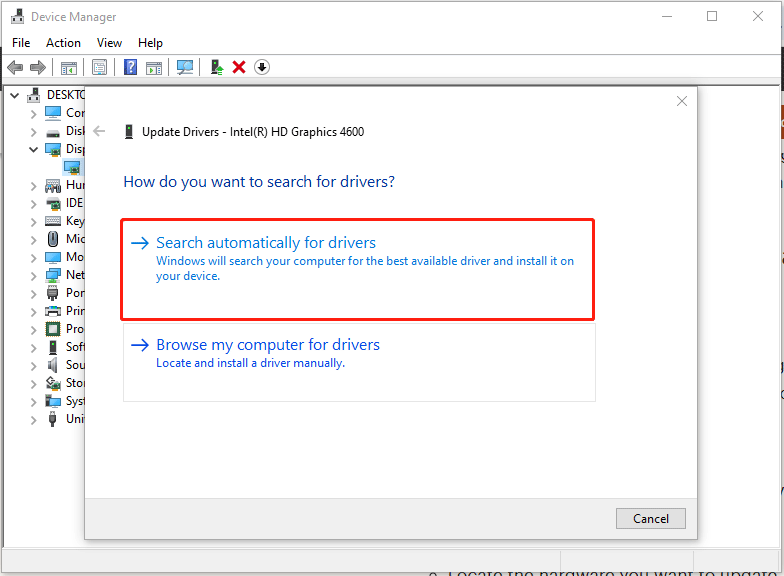
Task: Toggle the console tree pane icon
Action: (x=68, y=68)
